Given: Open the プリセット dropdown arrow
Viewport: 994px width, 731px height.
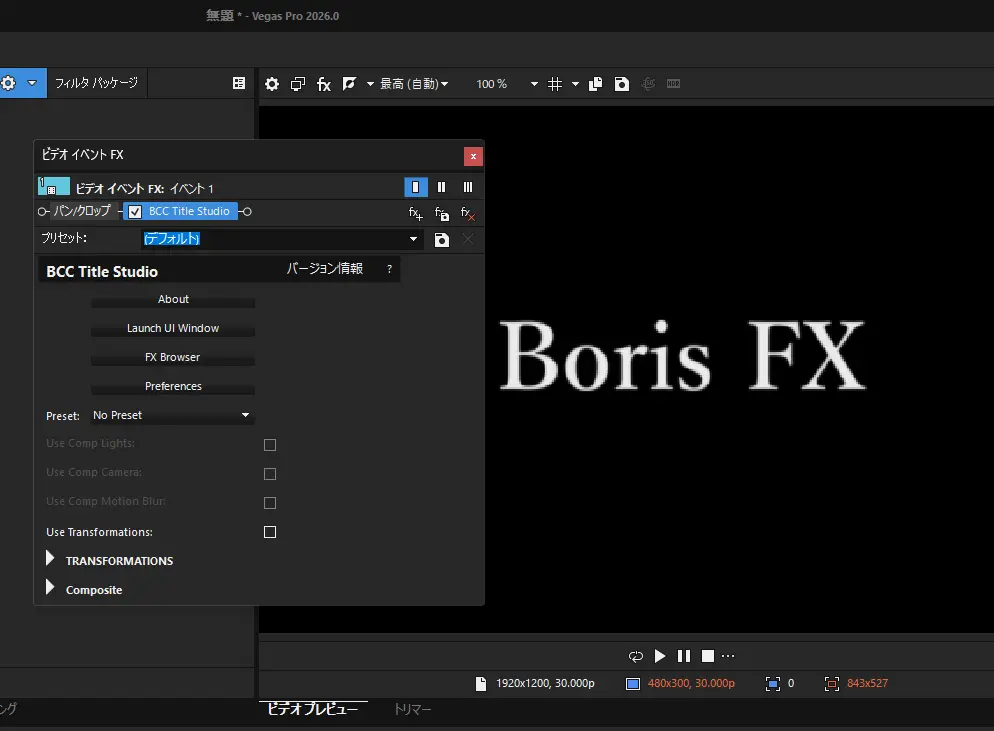Looking at the screenshot, I should click(x=413, y=239).
